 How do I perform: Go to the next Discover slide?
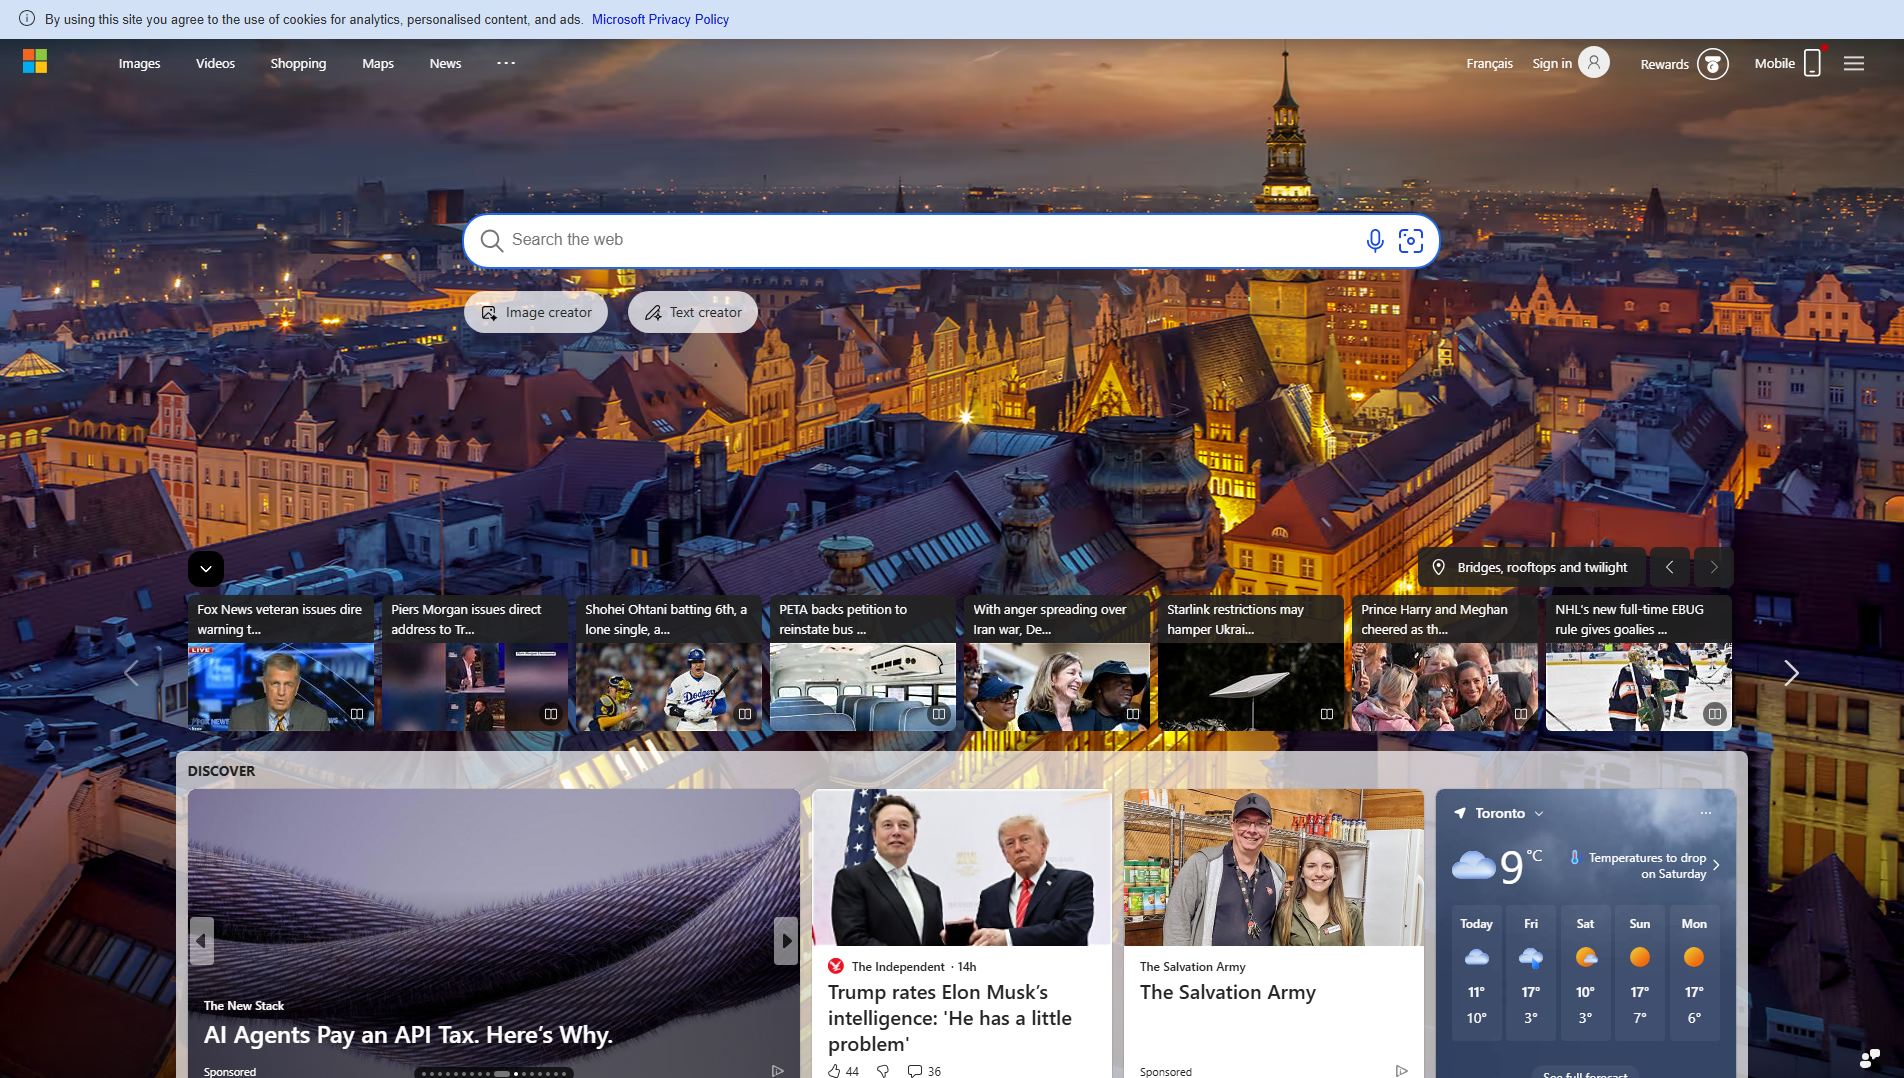point(786,941)
